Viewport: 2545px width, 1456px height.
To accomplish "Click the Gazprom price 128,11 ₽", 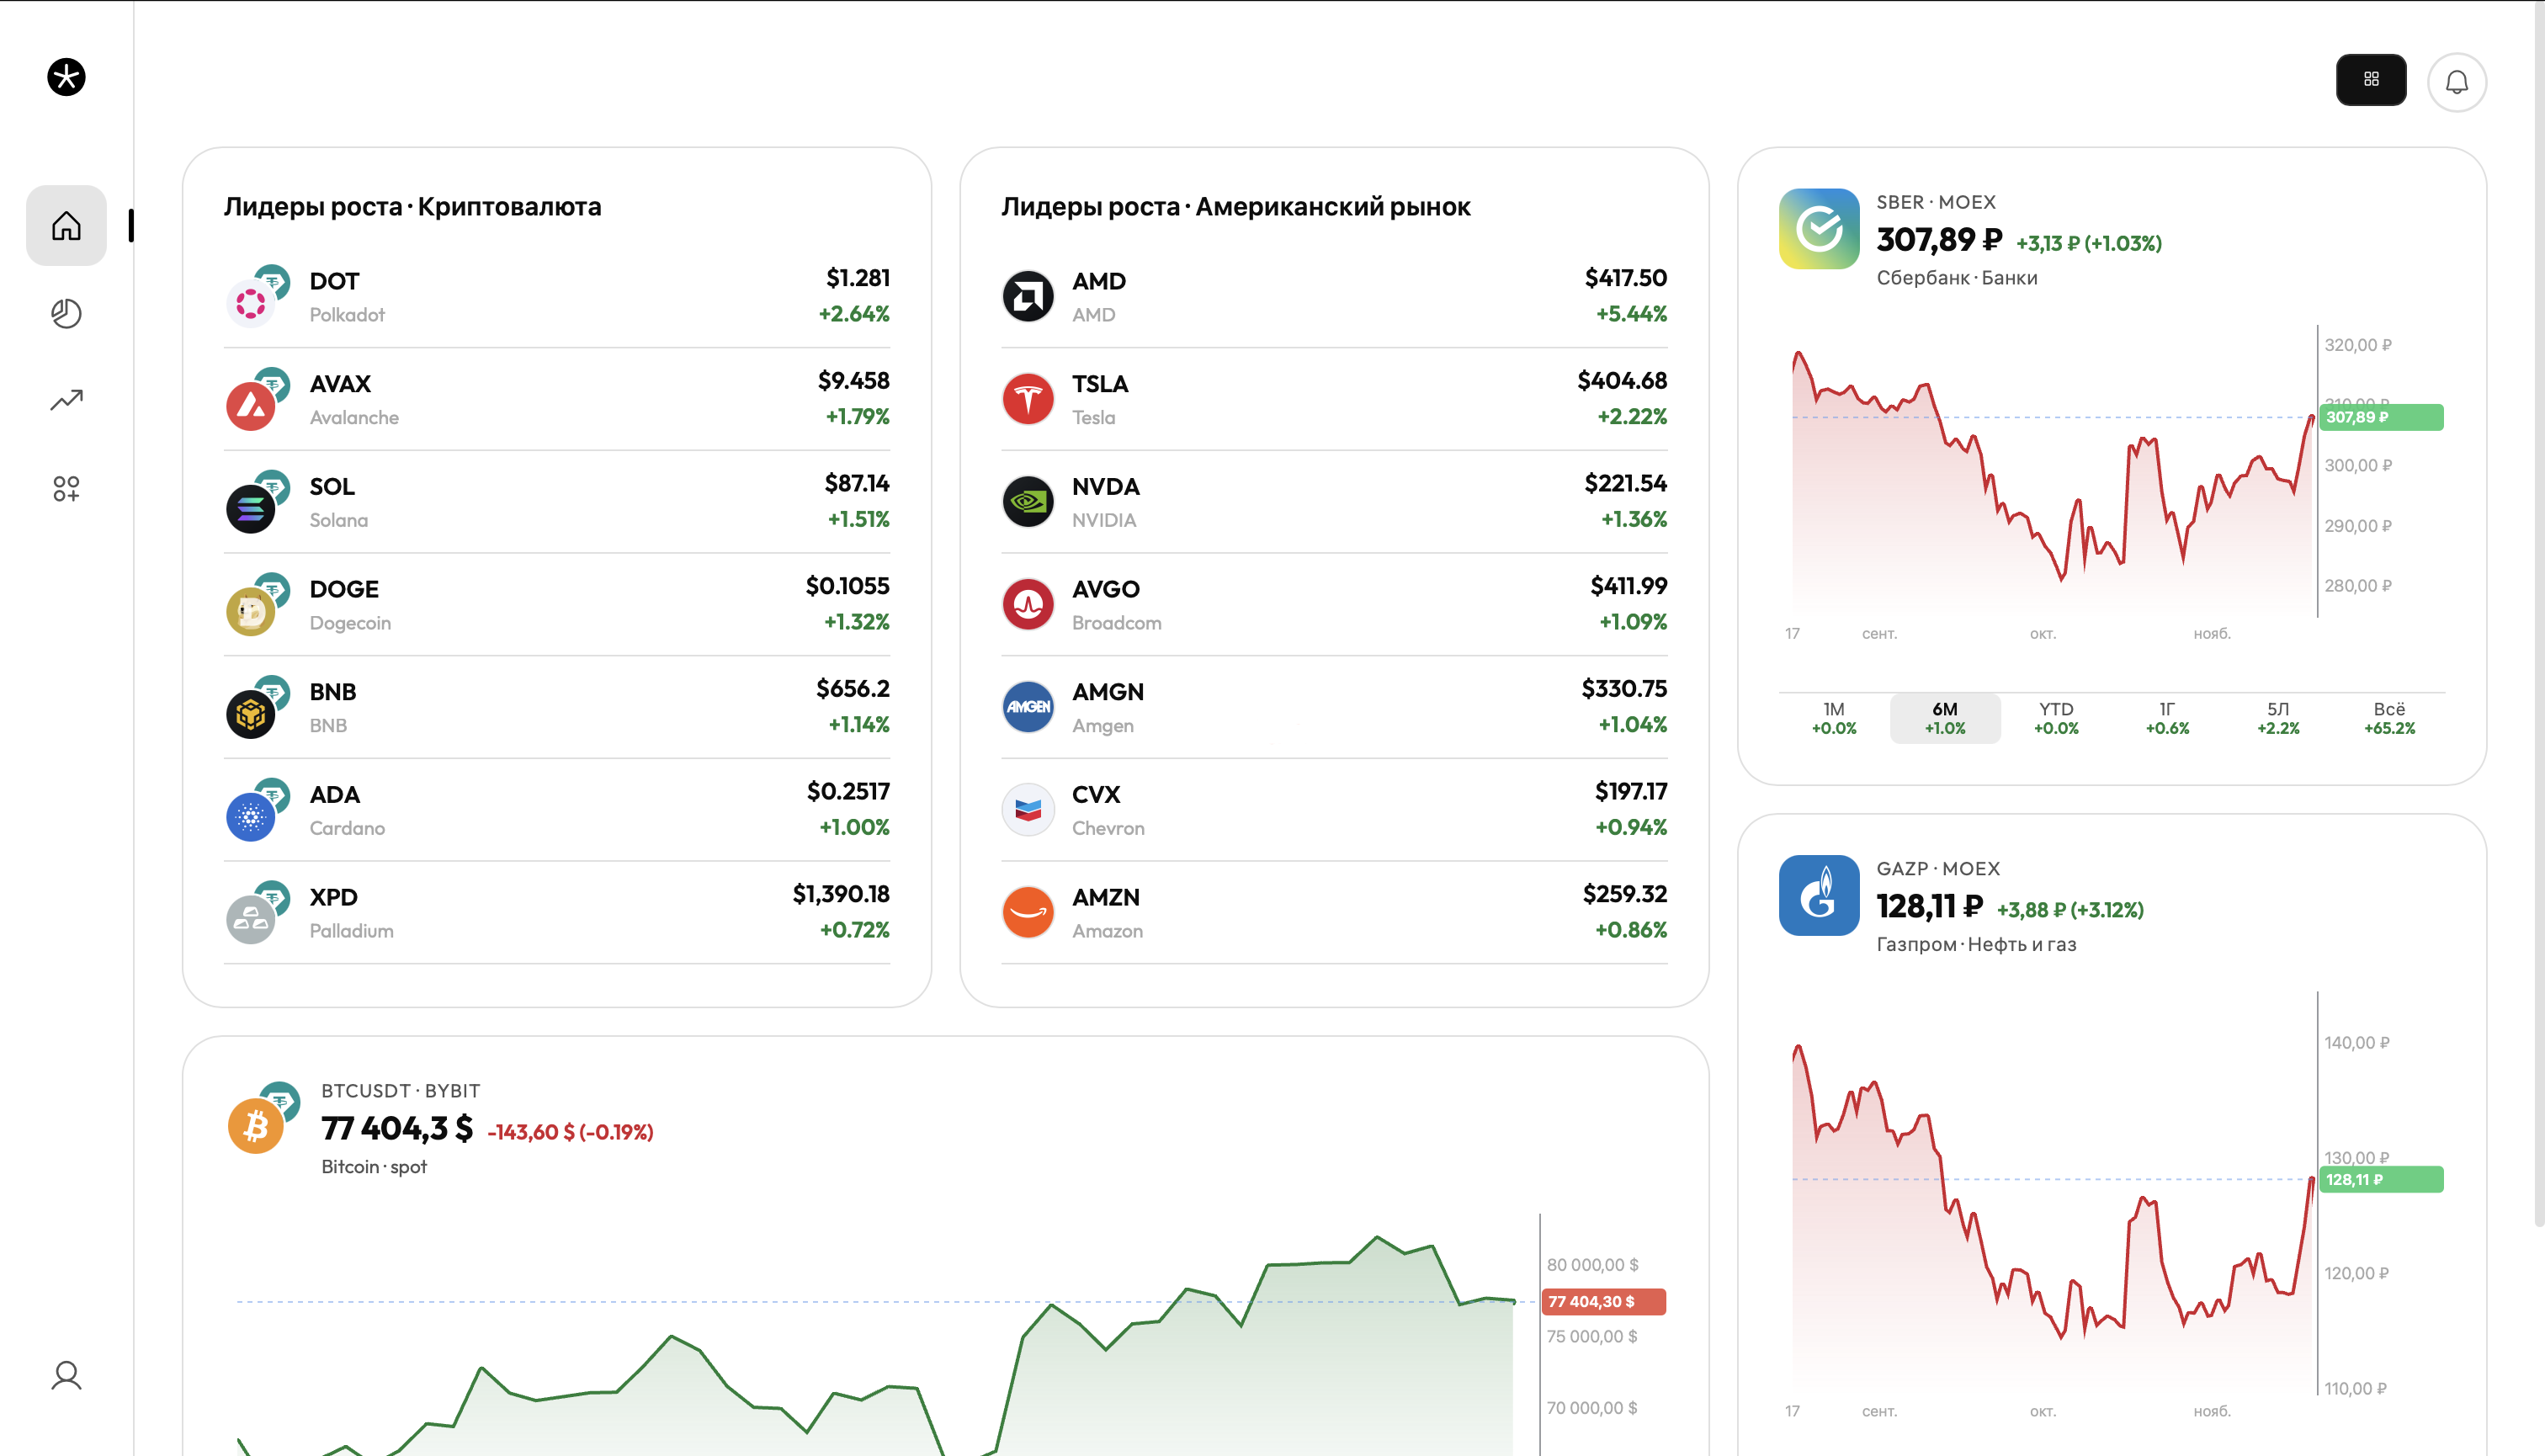I will (x=1929, y=906).
